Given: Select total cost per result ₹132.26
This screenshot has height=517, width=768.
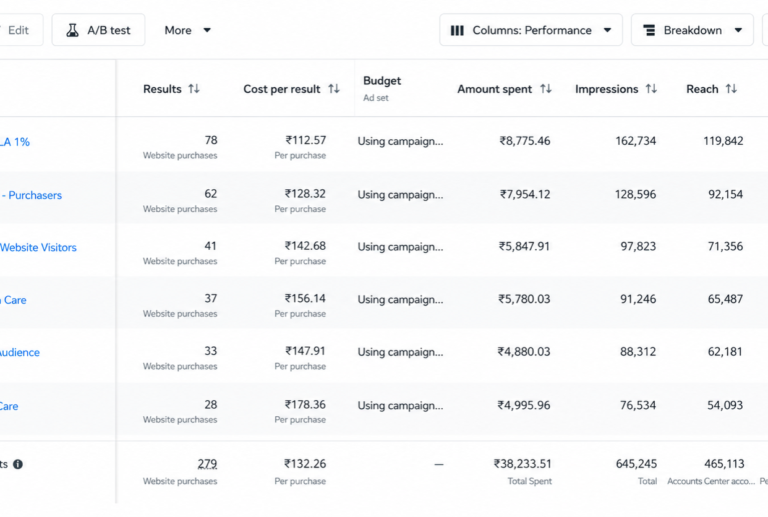Looking at the screenshot, I should pos(305,464).
